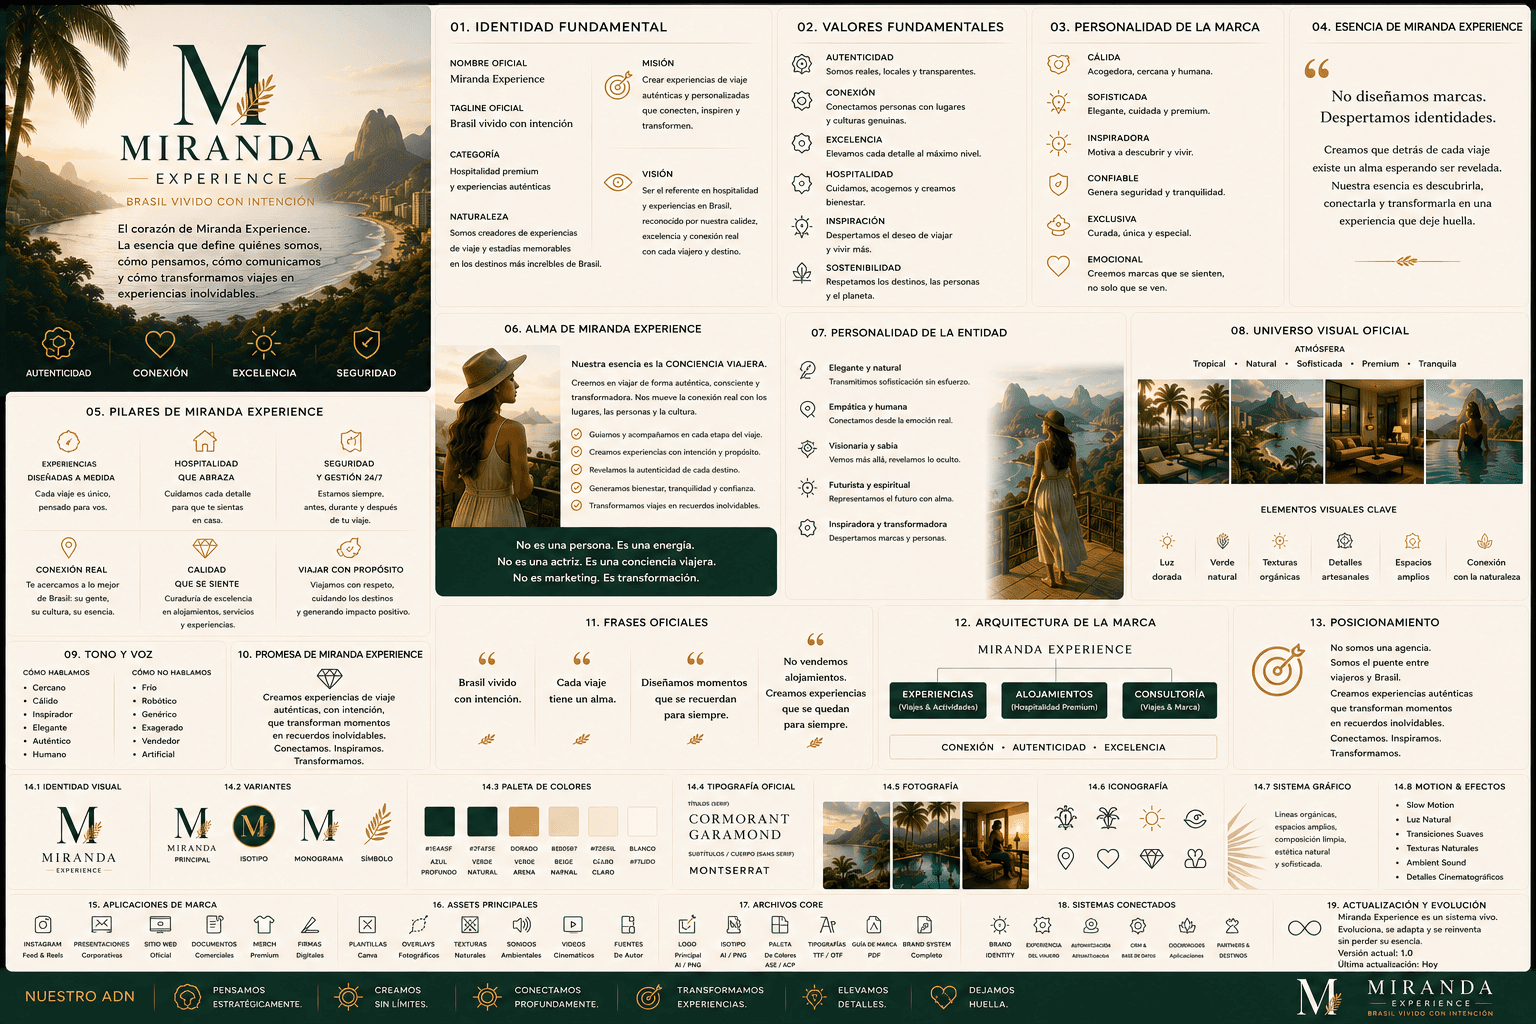Click checkmark beside 'Transformamos viajes en recuerdos'
This screenshot has height=1024, width=1536.
click(x=577, y=506)
